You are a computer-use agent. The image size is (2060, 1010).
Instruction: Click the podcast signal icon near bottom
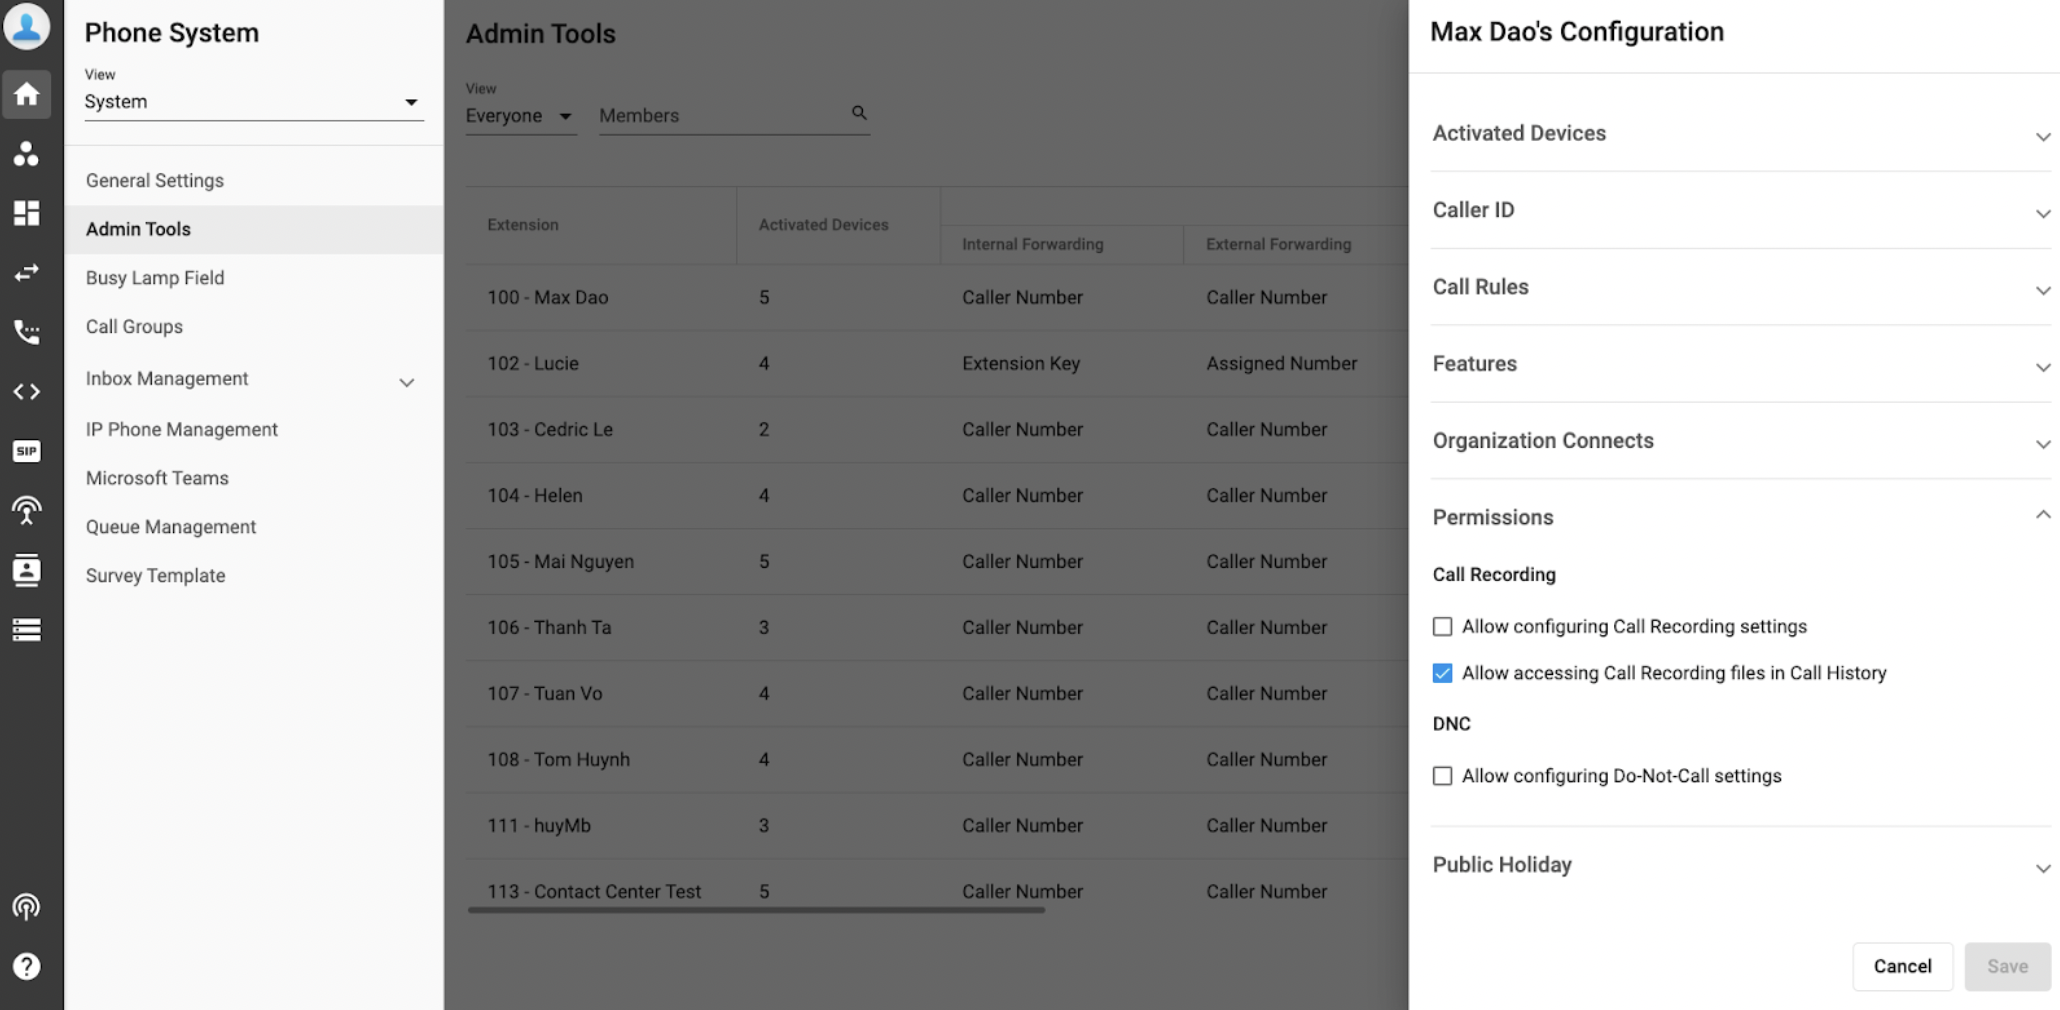tap(27, 907)
